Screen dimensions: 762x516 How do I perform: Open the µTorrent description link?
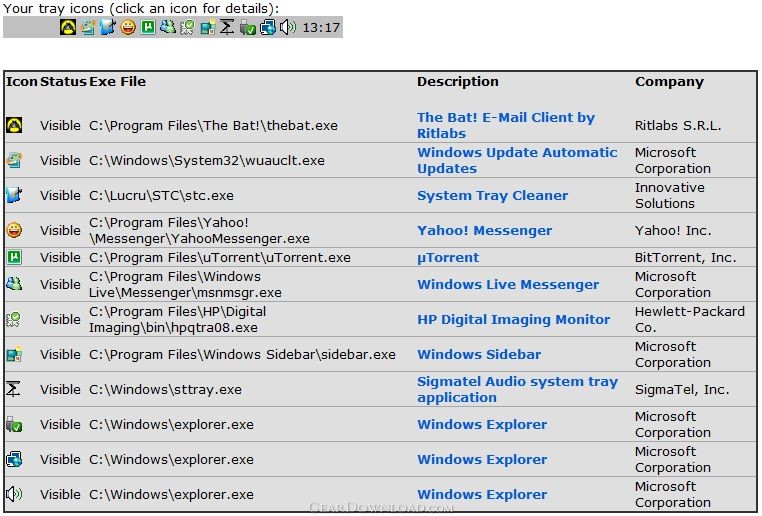click(448, 257)
